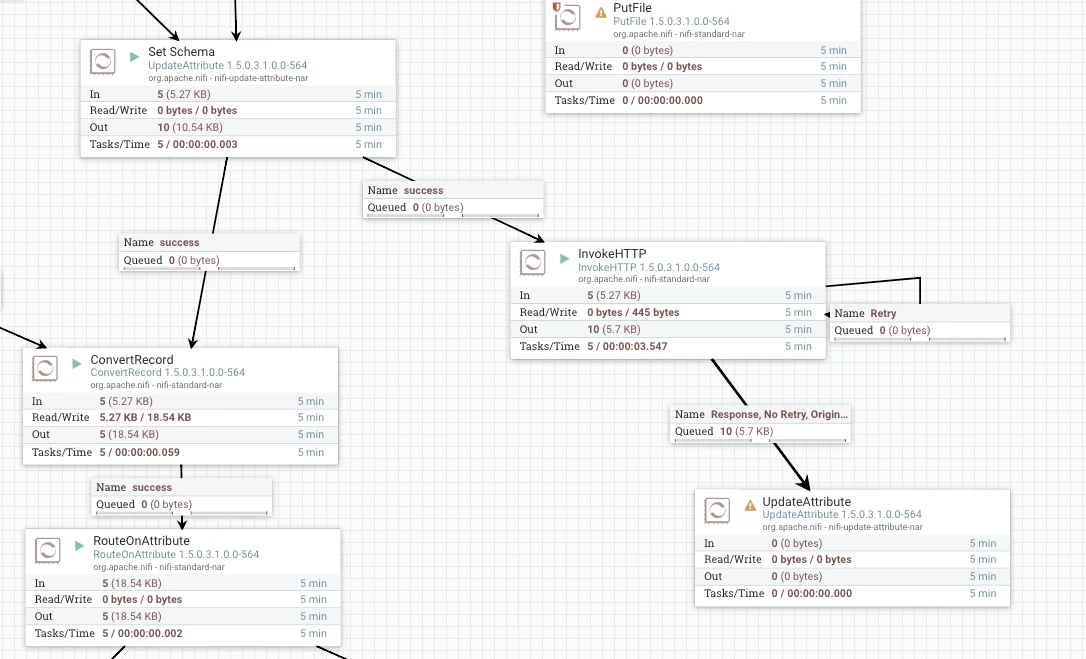The image size is (1086, 659).
Task: Select the RouteOnAttribute processor title
Action: (141, 541)
